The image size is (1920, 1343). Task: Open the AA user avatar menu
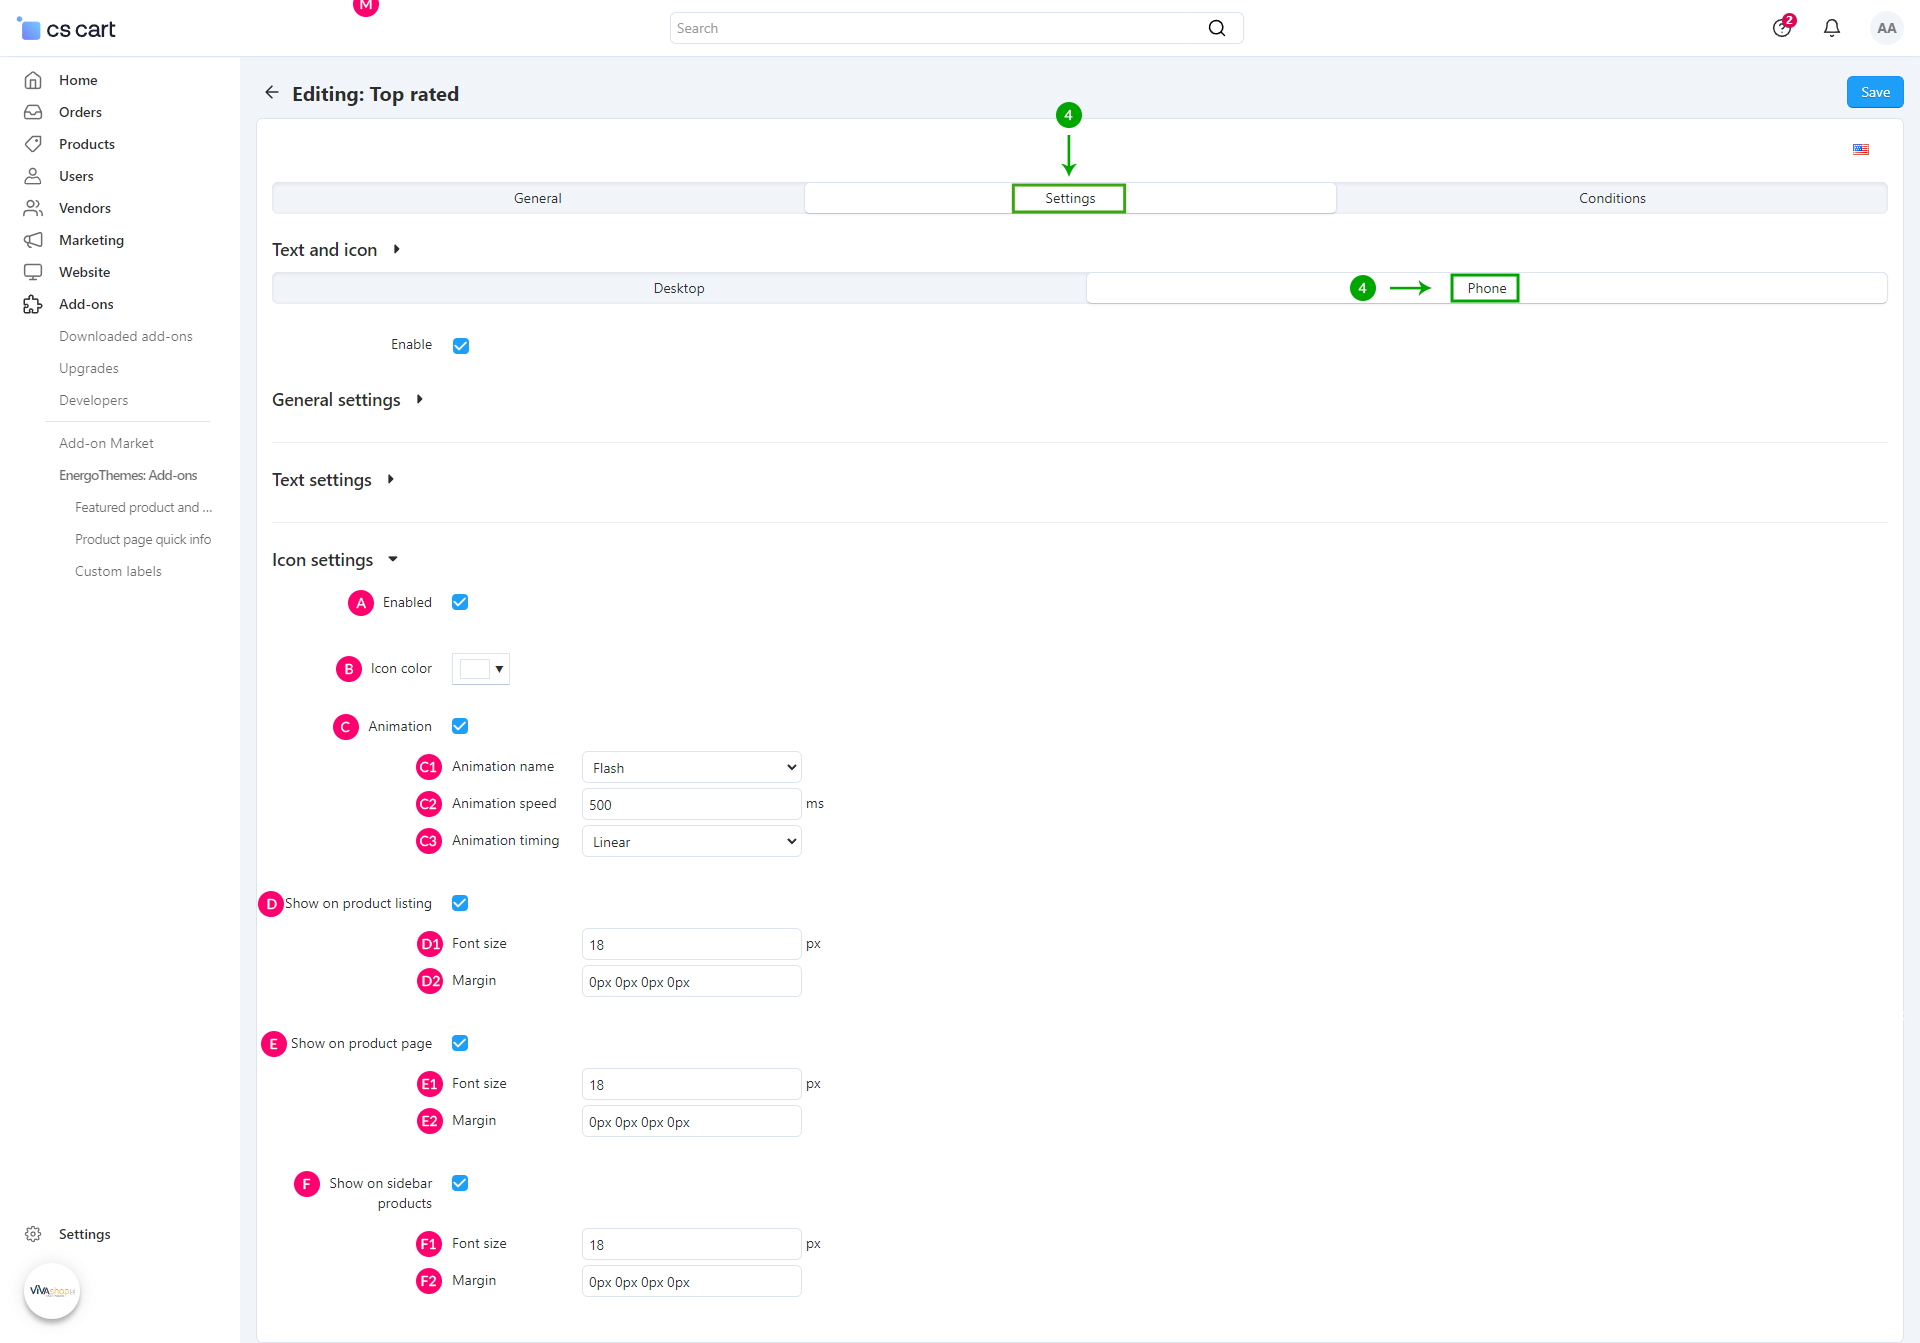[1886, 28]
